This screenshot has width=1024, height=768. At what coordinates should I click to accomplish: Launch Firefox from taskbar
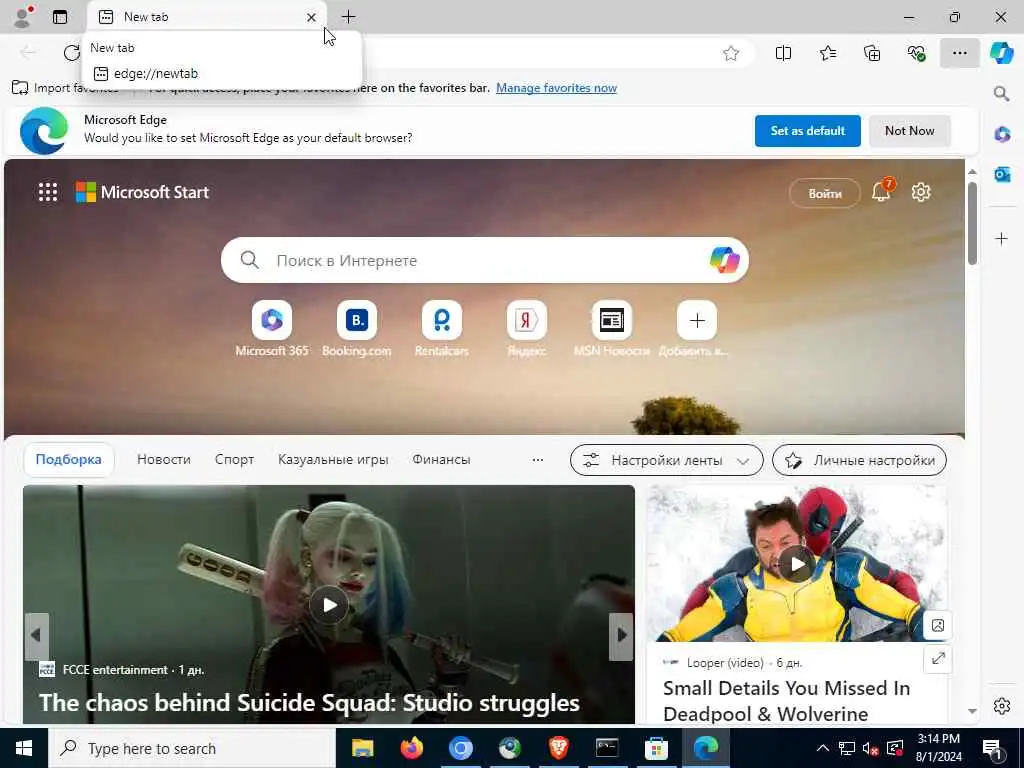pyautogui.click(x=411, y=748)
